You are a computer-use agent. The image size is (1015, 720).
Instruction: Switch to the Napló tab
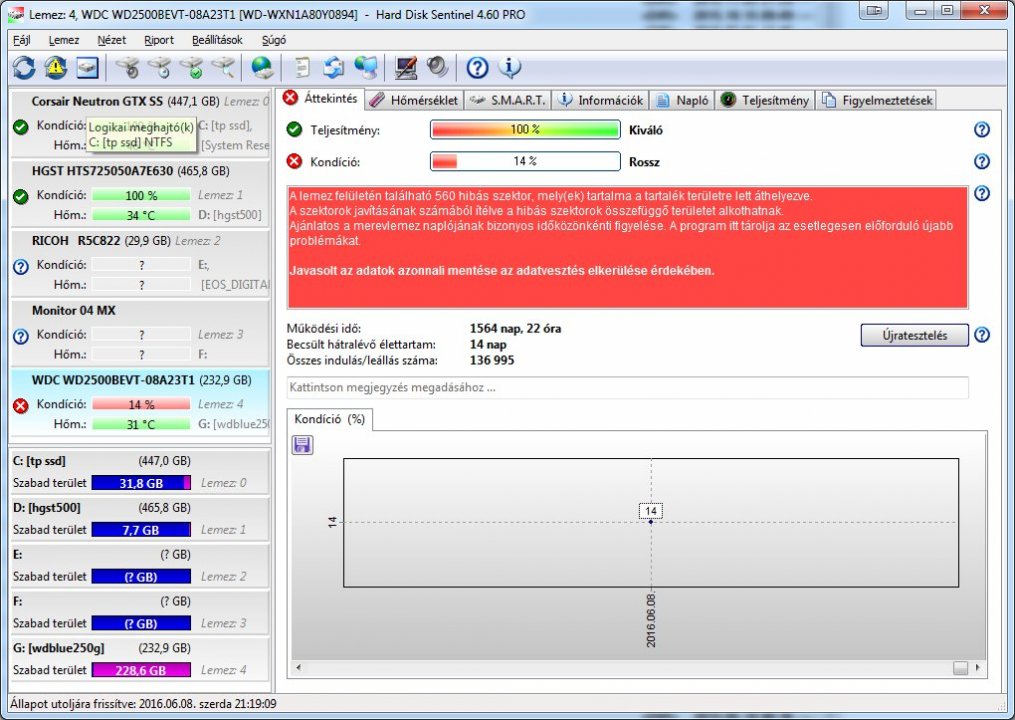click(x=682, y=100)
